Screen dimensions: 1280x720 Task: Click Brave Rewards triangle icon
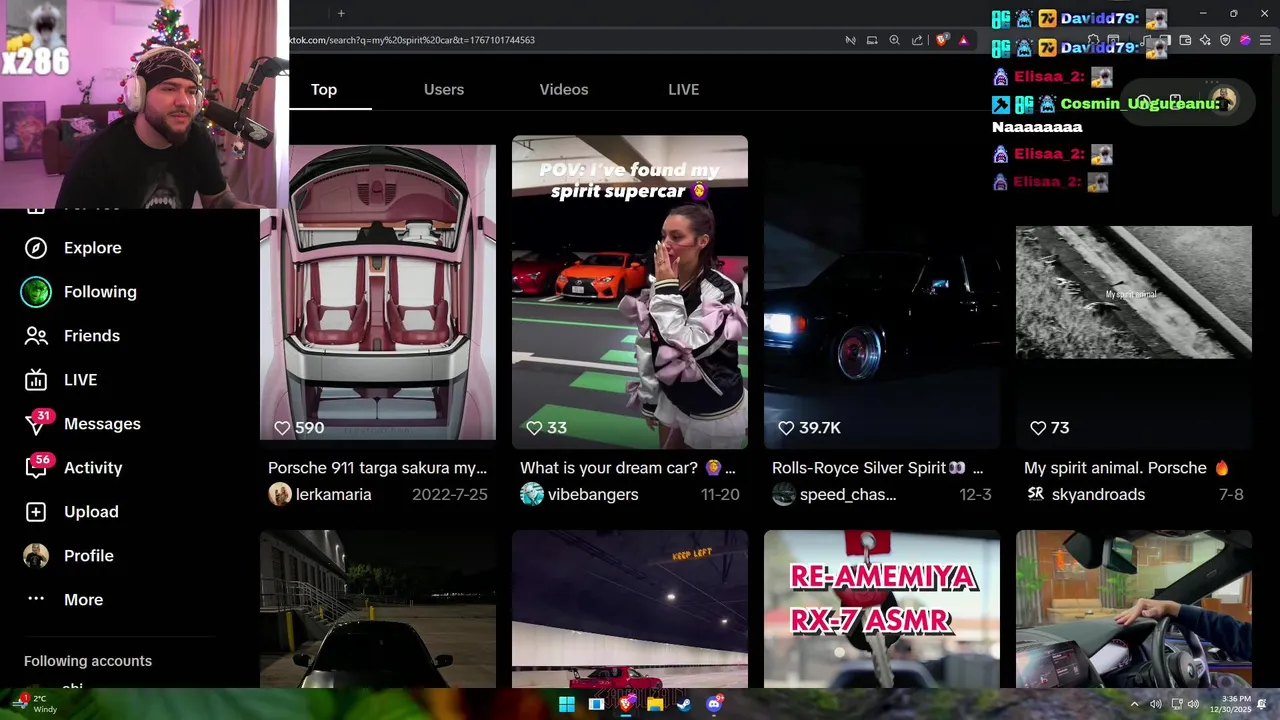(963, 40)
